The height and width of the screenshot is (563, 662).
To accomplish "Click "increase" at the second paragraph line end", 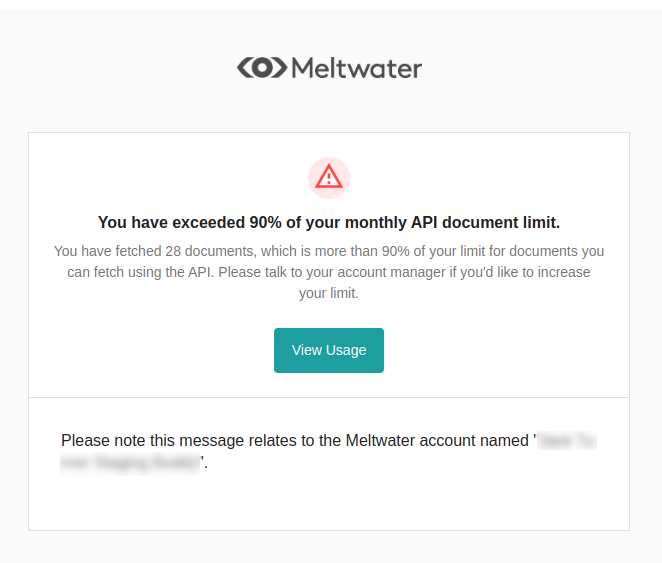I will pos(563,272).
